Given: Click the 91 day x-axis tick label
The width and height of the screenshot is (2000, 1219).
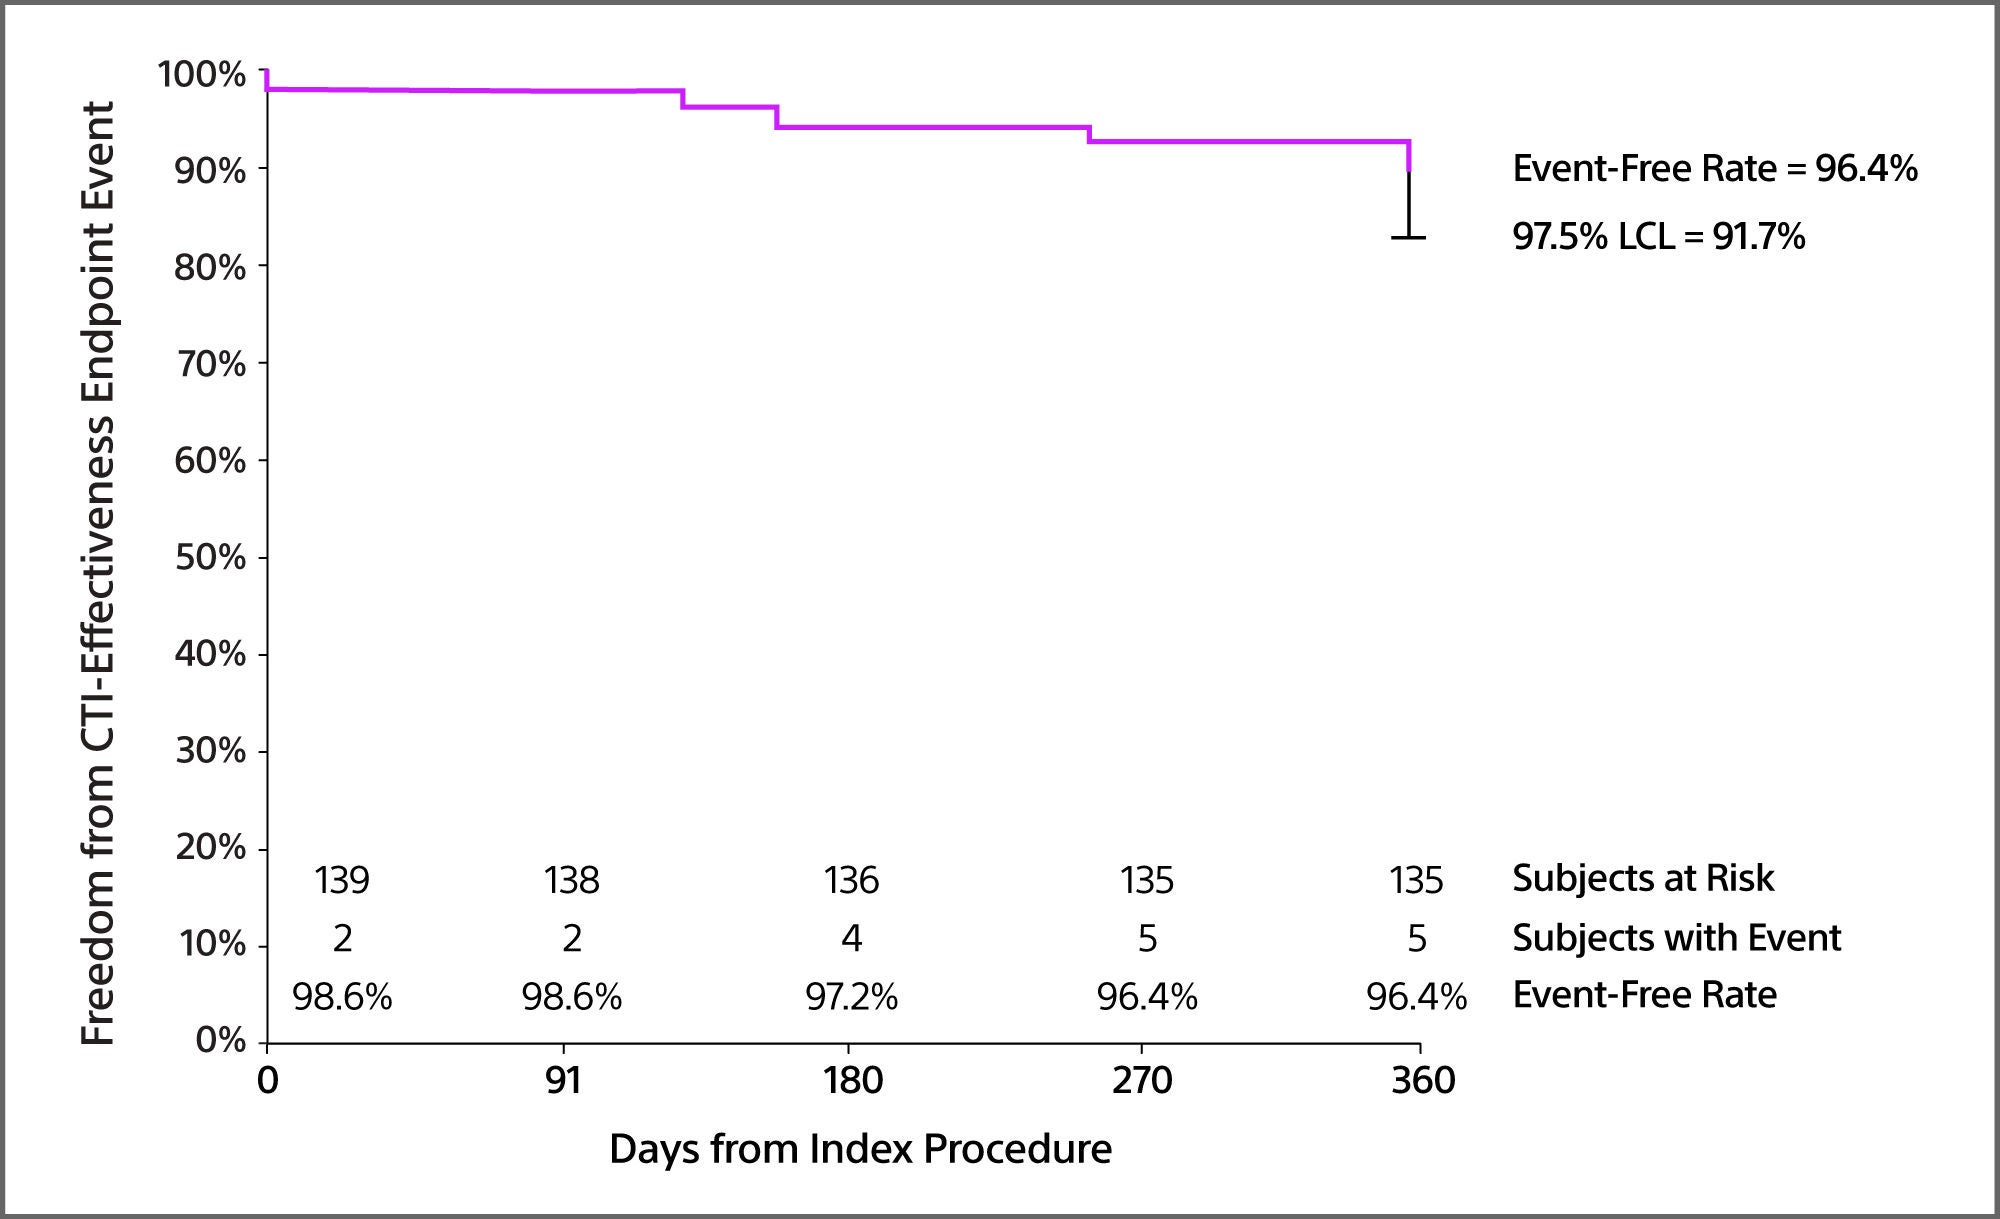Looking at the screenshot, I should click(x=564, y=1081).
